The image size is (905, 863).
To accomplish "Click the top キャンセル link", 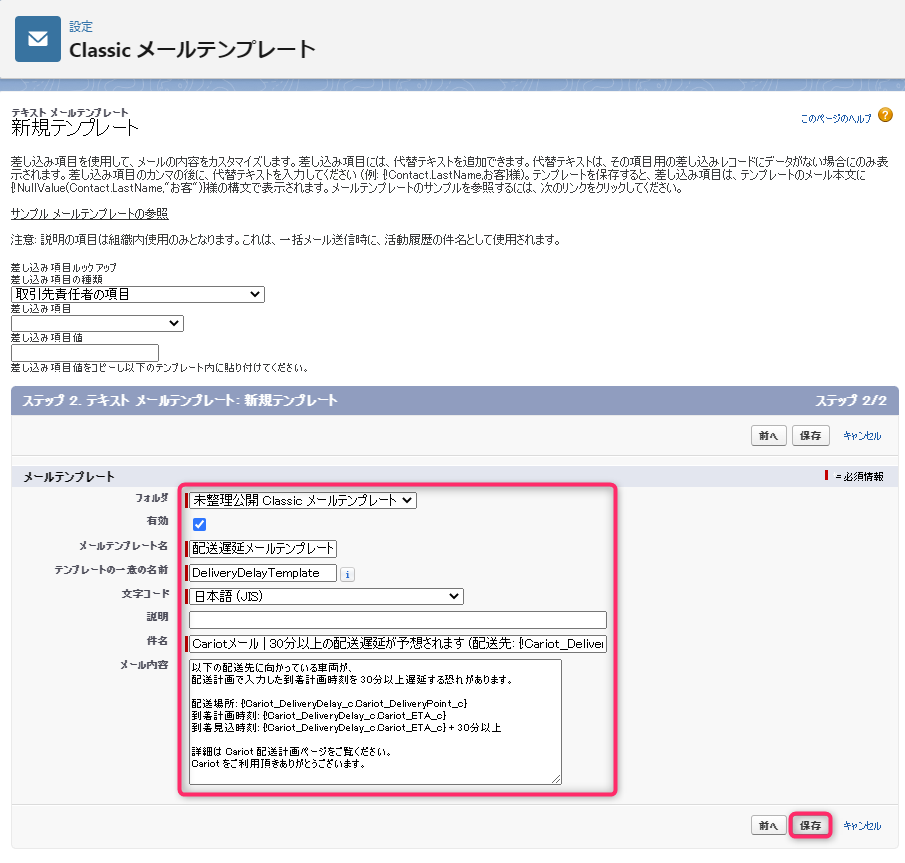I will tap(862, 436).
